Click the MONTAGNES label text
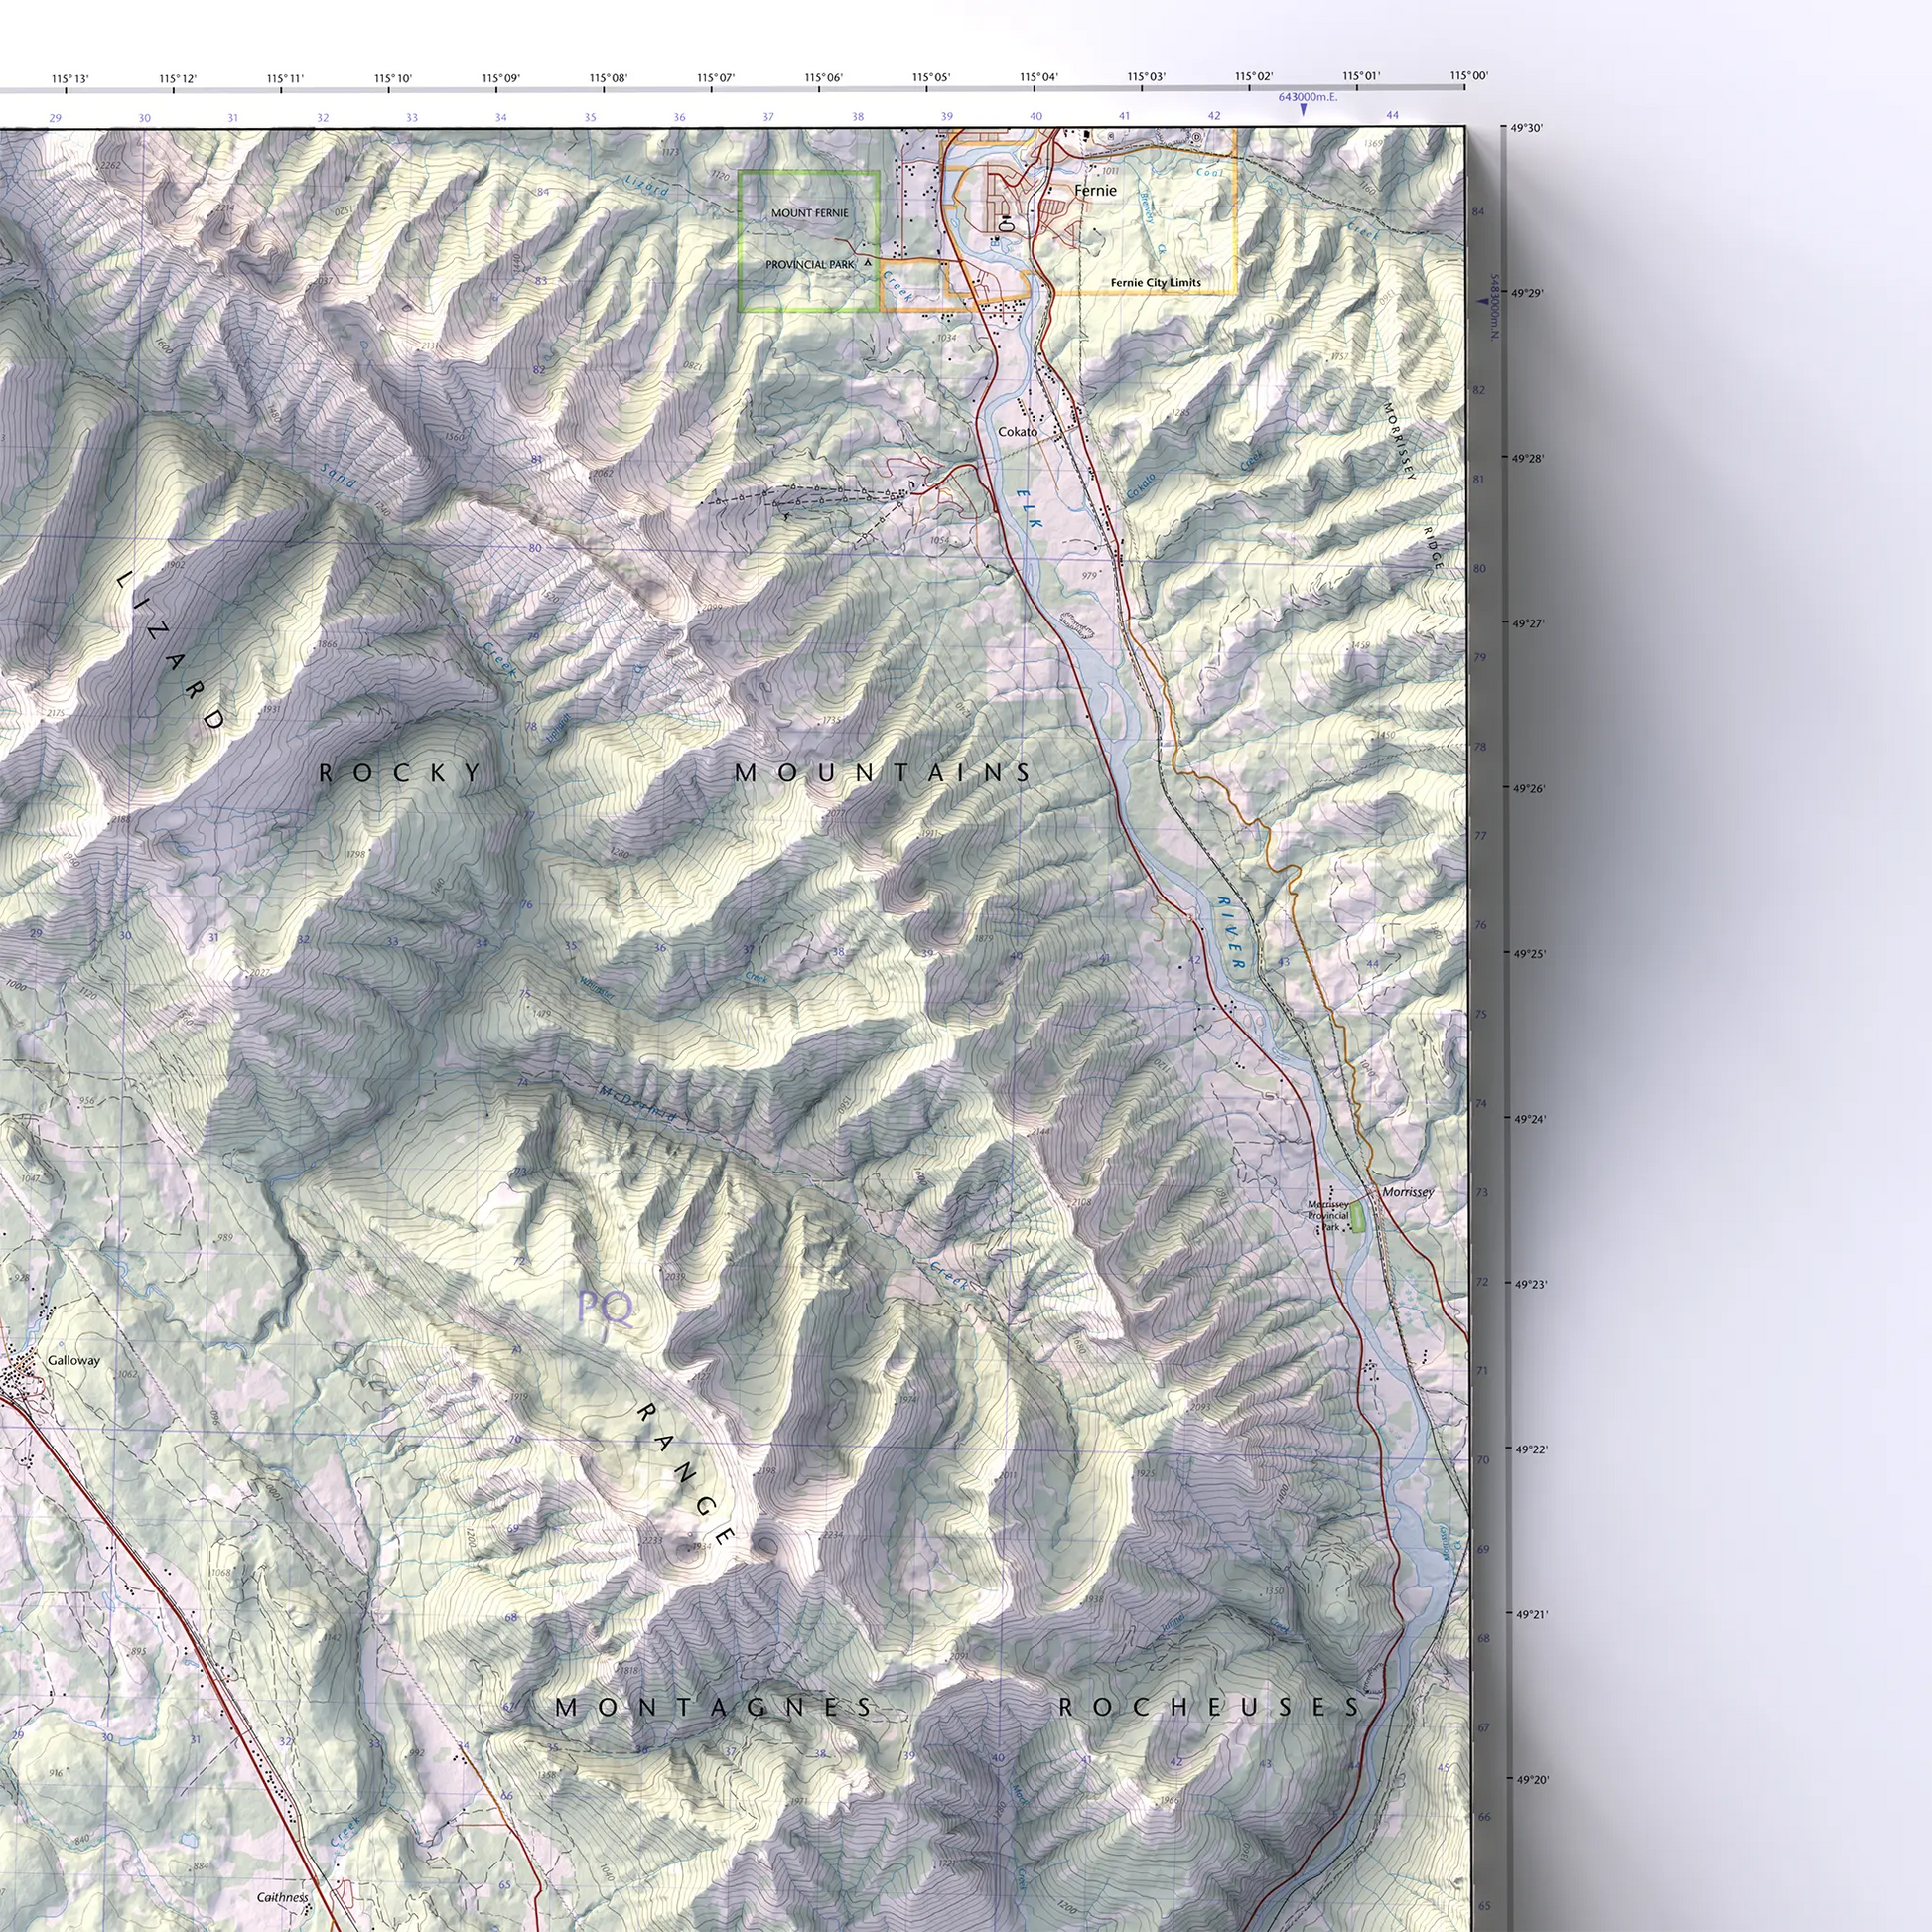The height and width of the screenshot is (1932, 1932). pyautogui.click(x=714, y=1707)
